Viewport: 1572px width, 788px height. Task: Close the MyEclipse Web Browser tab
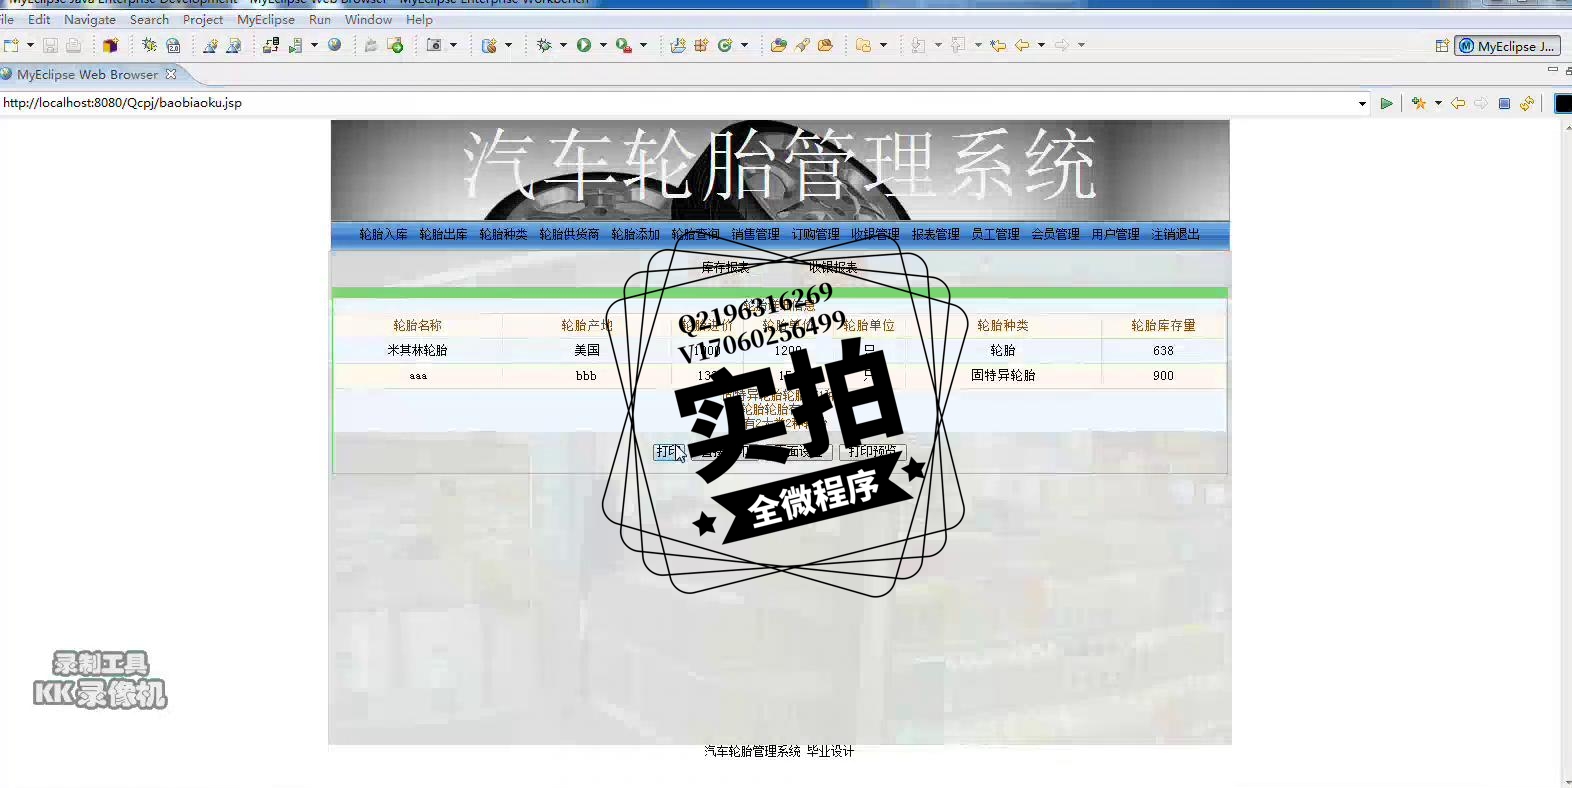pyautogui.click(x=171, y=74)
